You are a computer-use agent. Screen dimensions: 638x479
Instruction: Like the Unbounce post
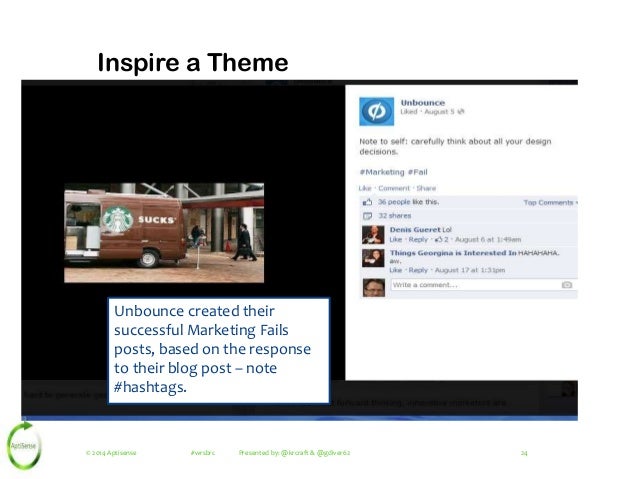coord(365,188)
